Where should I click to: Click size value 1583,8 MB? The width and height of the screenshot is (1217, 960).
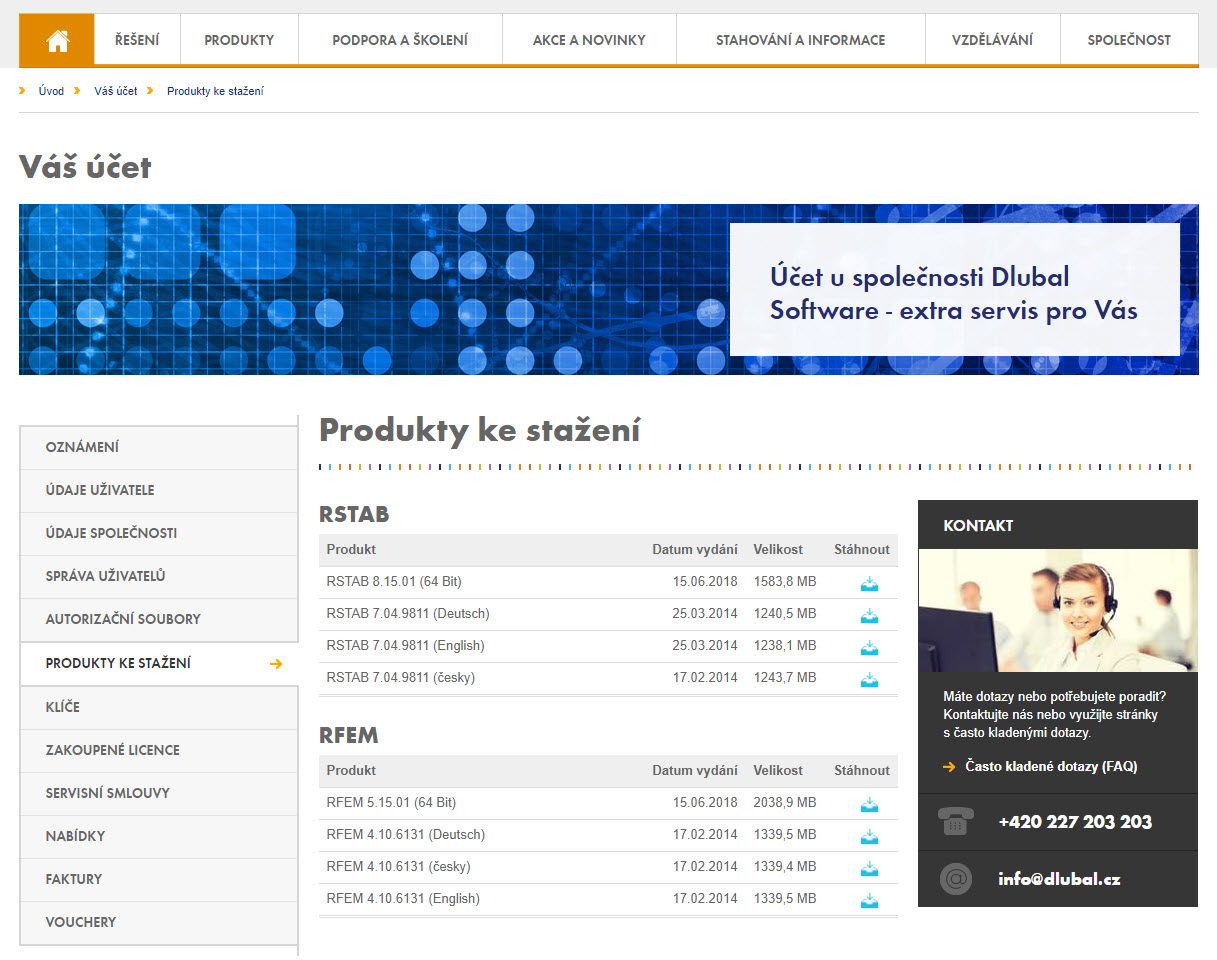coord(785,581)
